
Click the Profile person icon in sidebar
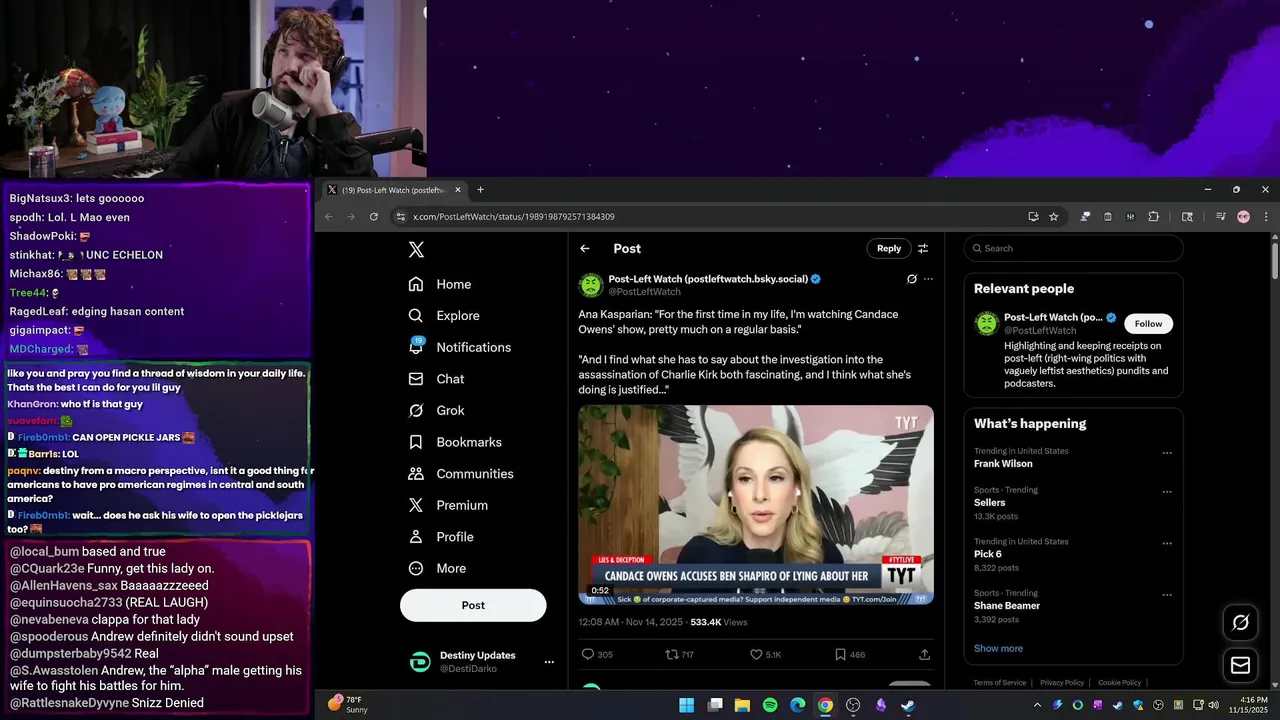(x=416, y=537)
